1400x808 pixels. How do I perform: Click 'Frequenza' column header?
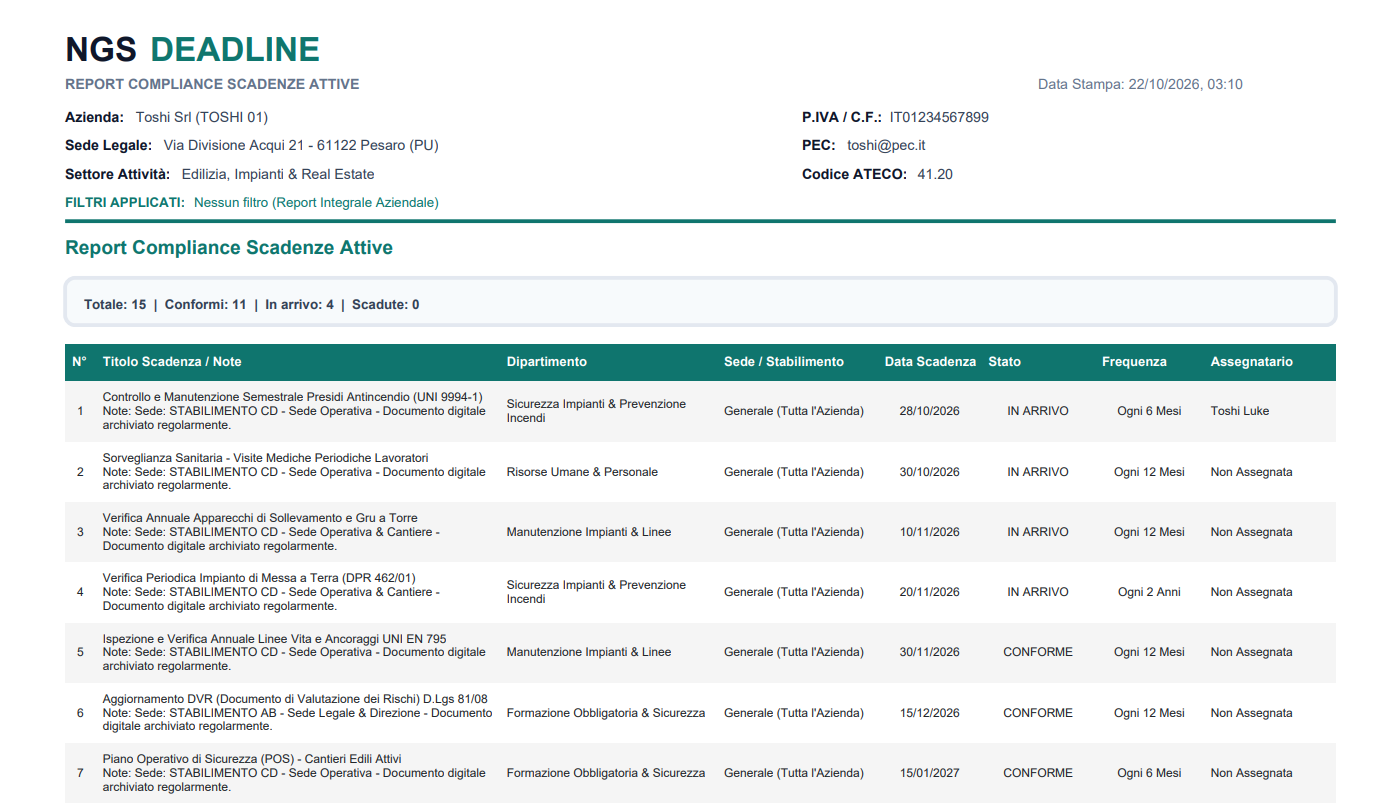click(x=1134, y=362)
